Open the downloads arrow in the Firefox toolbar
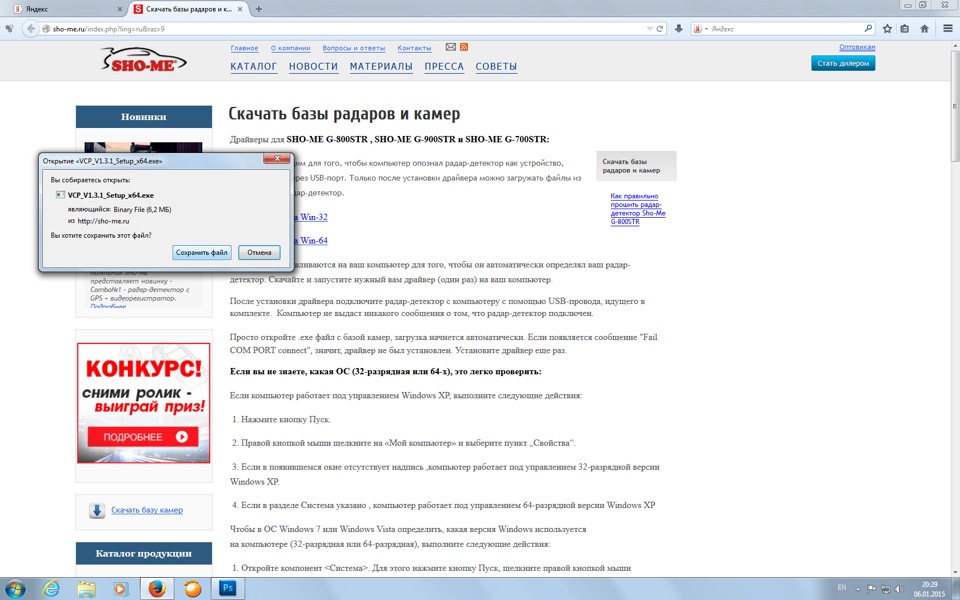This screenshot has width=960, height=600. [x=678, y=29]
